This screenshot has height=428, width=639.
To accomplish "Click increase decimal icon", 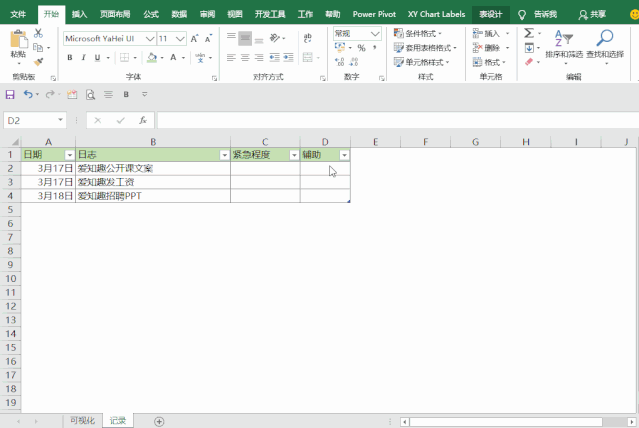I will pos(339,62).
